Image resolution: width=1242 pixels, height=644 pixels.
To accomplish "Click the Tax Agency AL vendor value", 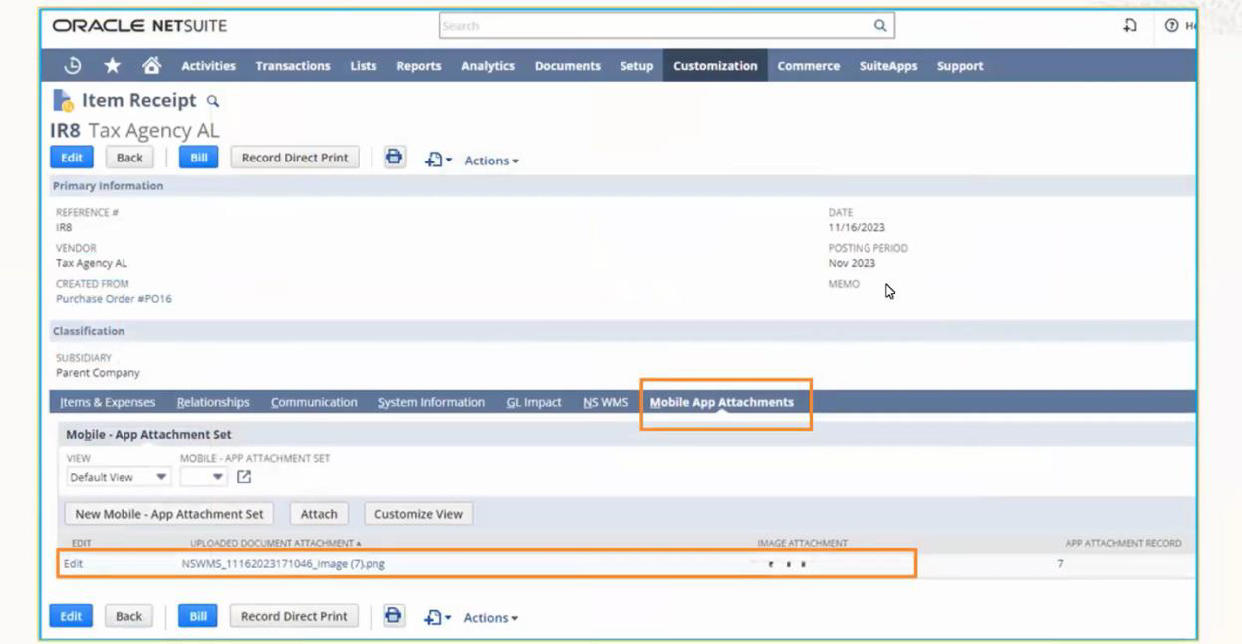I will point(91,263).
